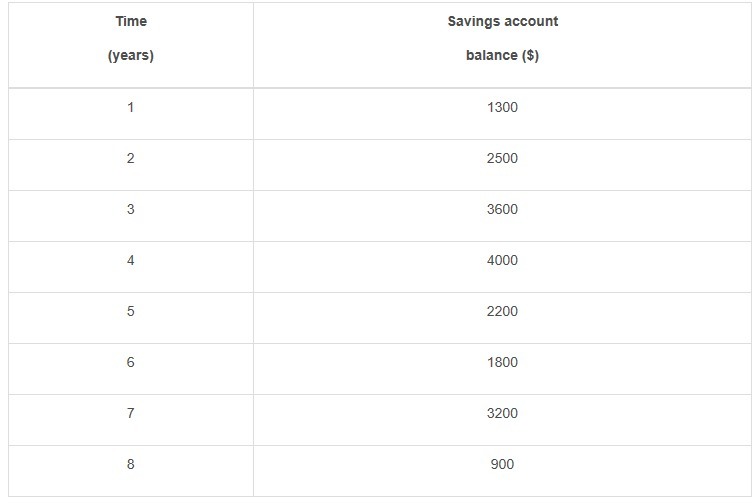Click the year 6 cell

(130, 362)
